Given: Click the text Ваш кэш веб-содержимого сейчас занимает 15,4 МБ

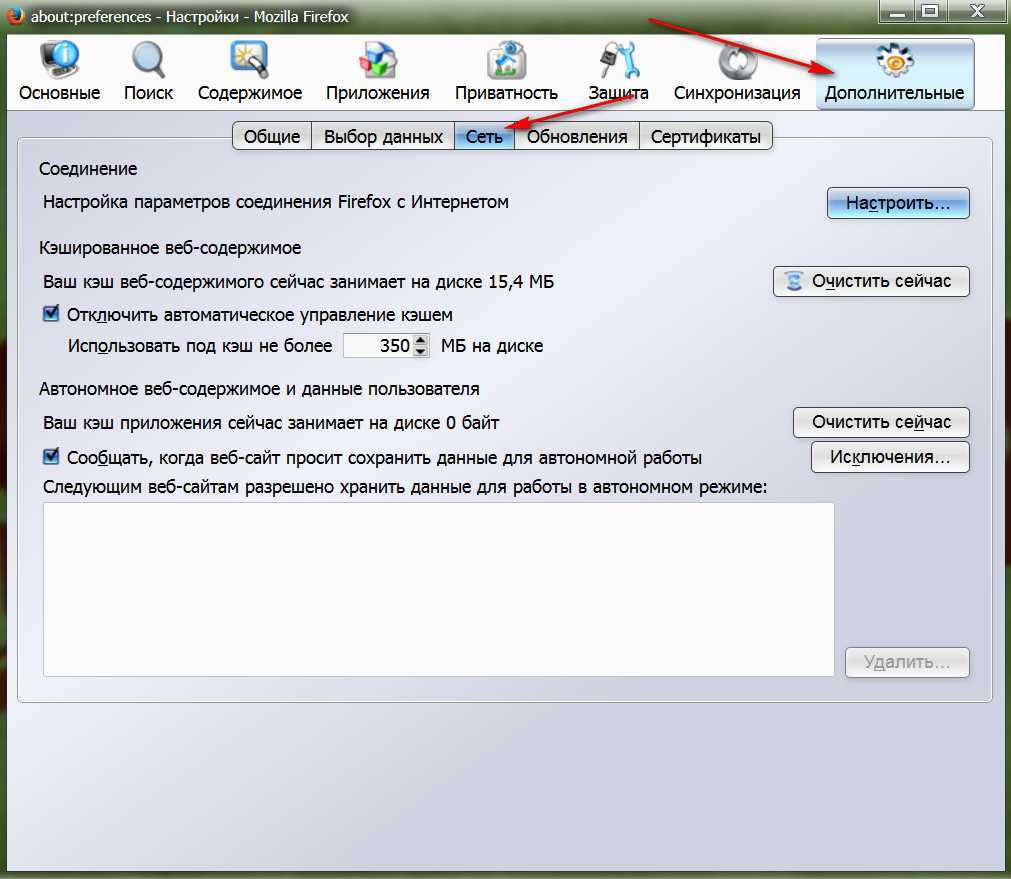Looking at the screenshot, I should [299, 282].
